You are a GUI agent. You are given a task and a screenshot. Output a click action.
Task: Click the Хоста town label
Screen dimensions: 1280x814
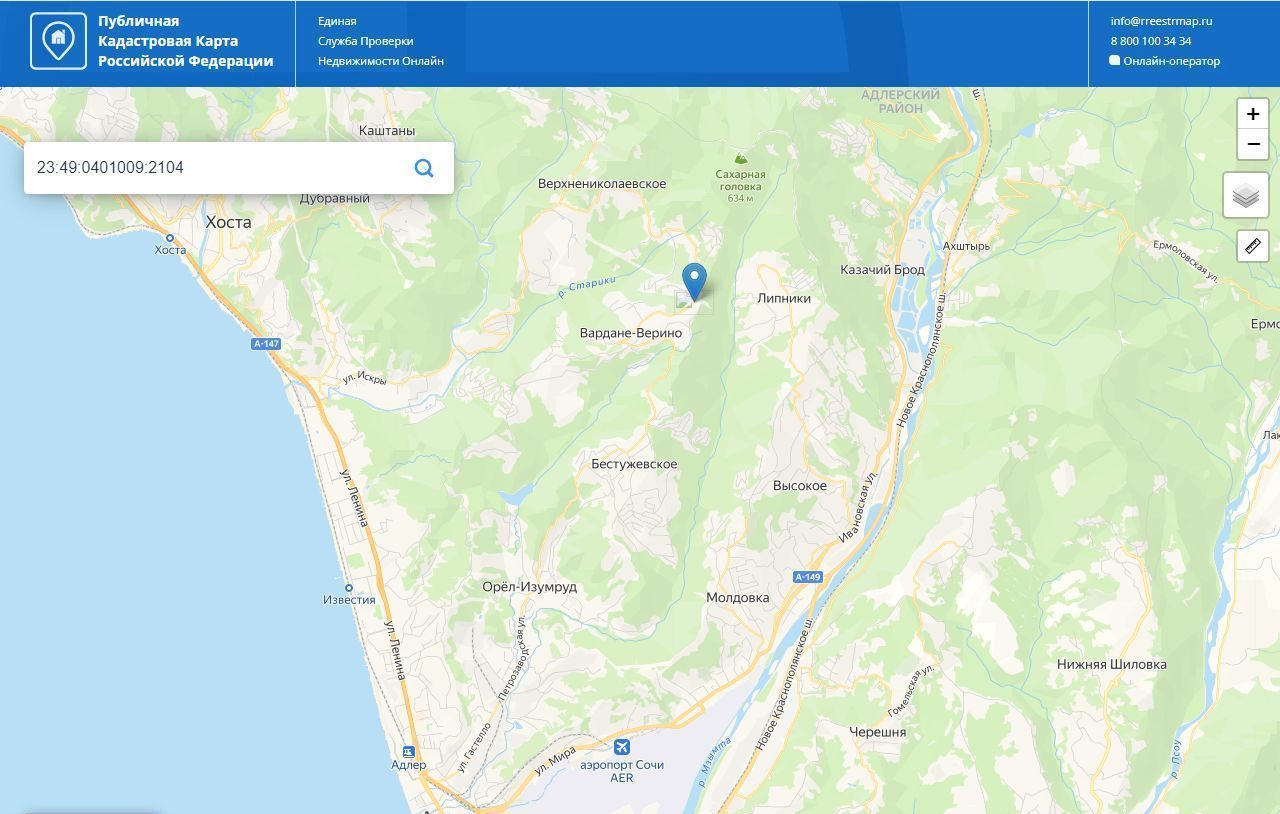coord(228,222)
